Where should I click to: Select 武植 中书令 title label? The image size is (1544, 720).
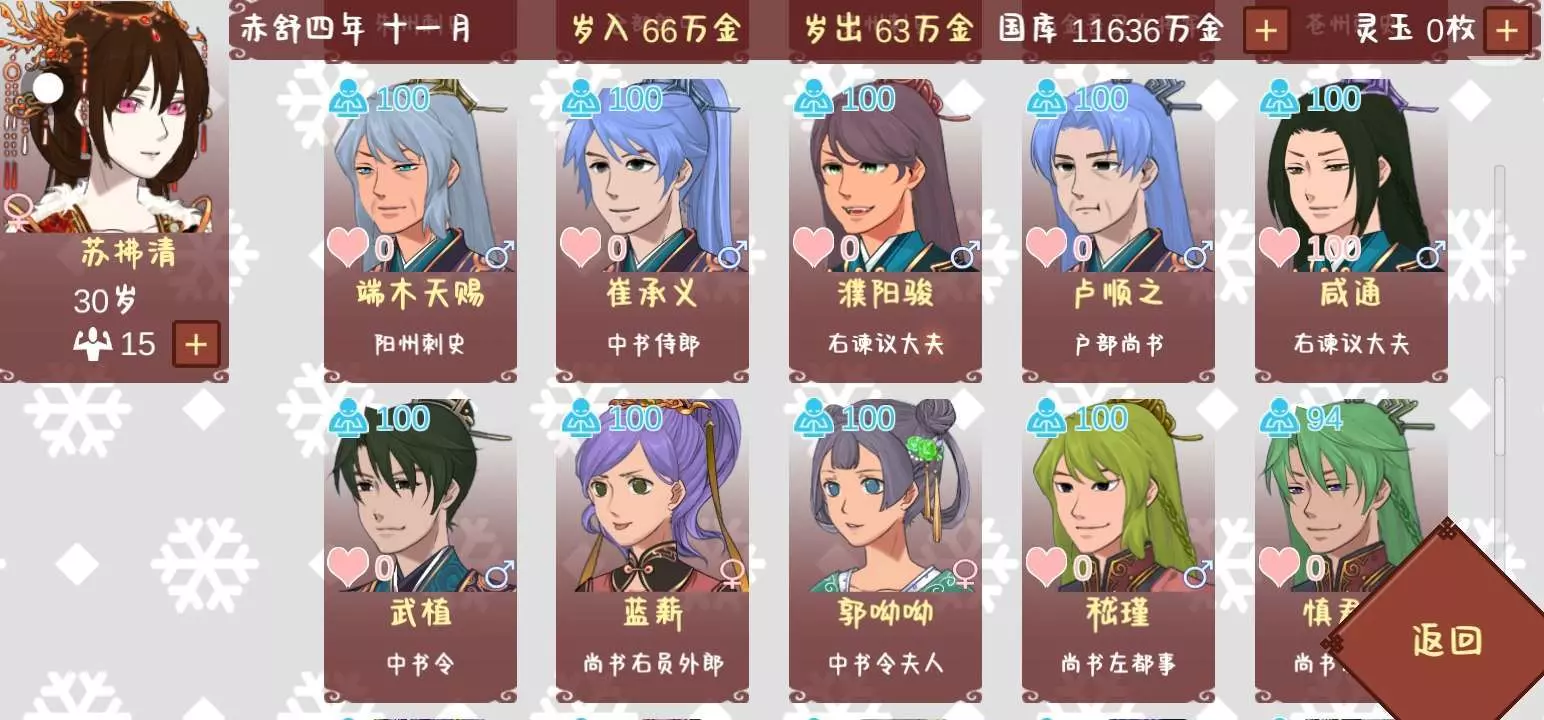point(420,663)
